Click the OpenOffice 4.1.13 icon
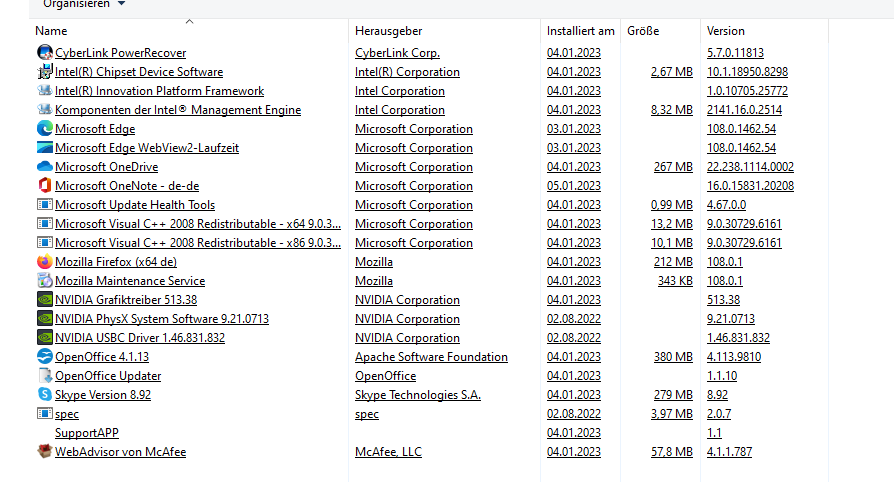This screenshot has width=894, height=482. [x=44, y=357]
